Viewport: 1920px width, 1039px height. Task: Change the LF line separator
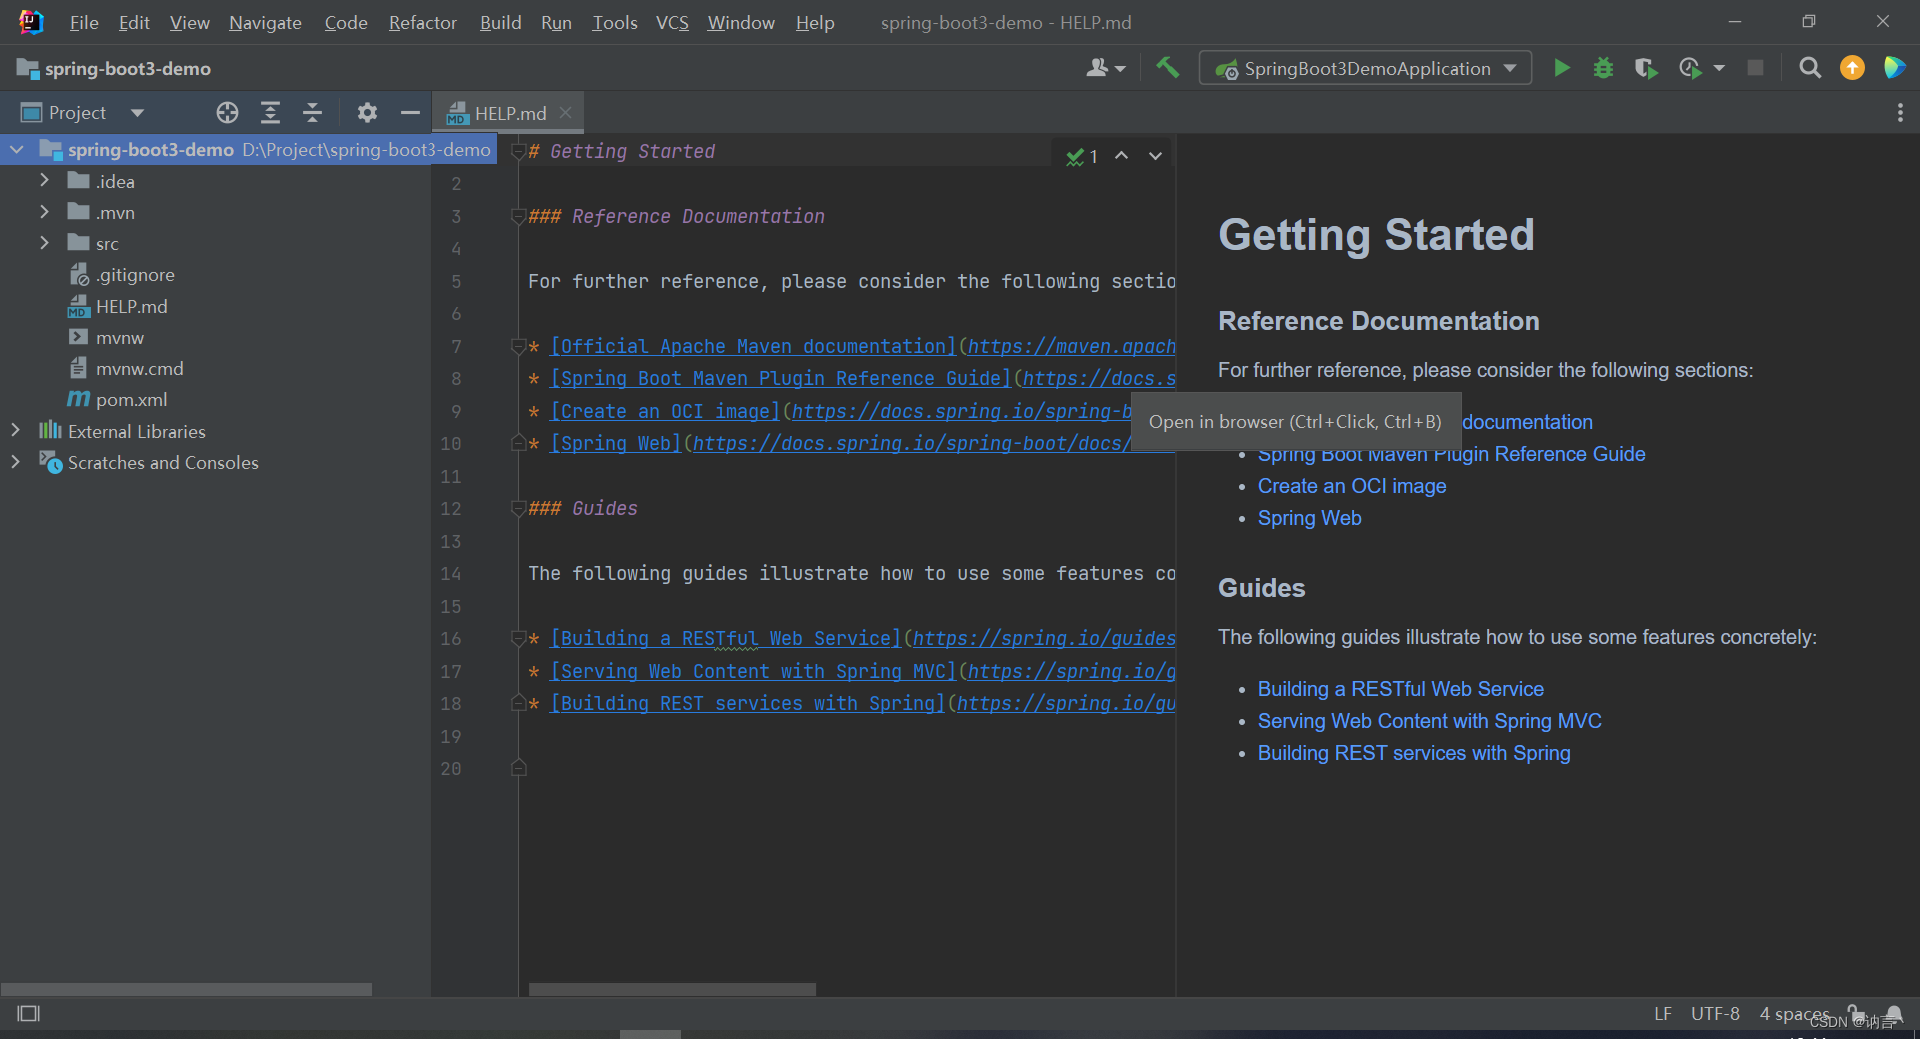1662,1013
